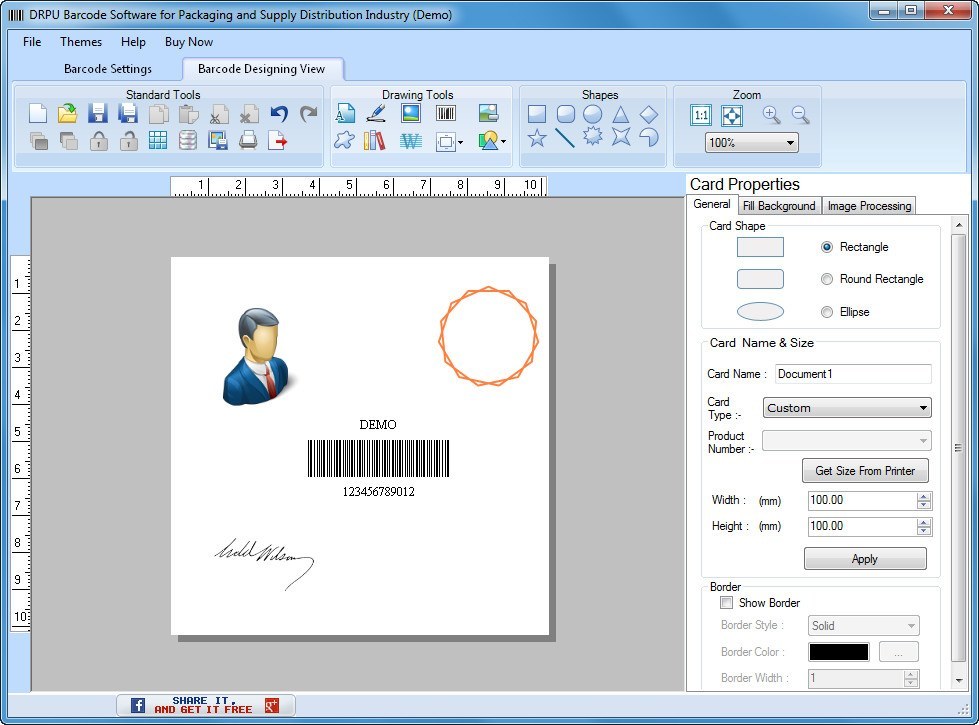The image size is (979, 725).
Task: Increase Width with the spinner up arrow
Action: (924, 496)
